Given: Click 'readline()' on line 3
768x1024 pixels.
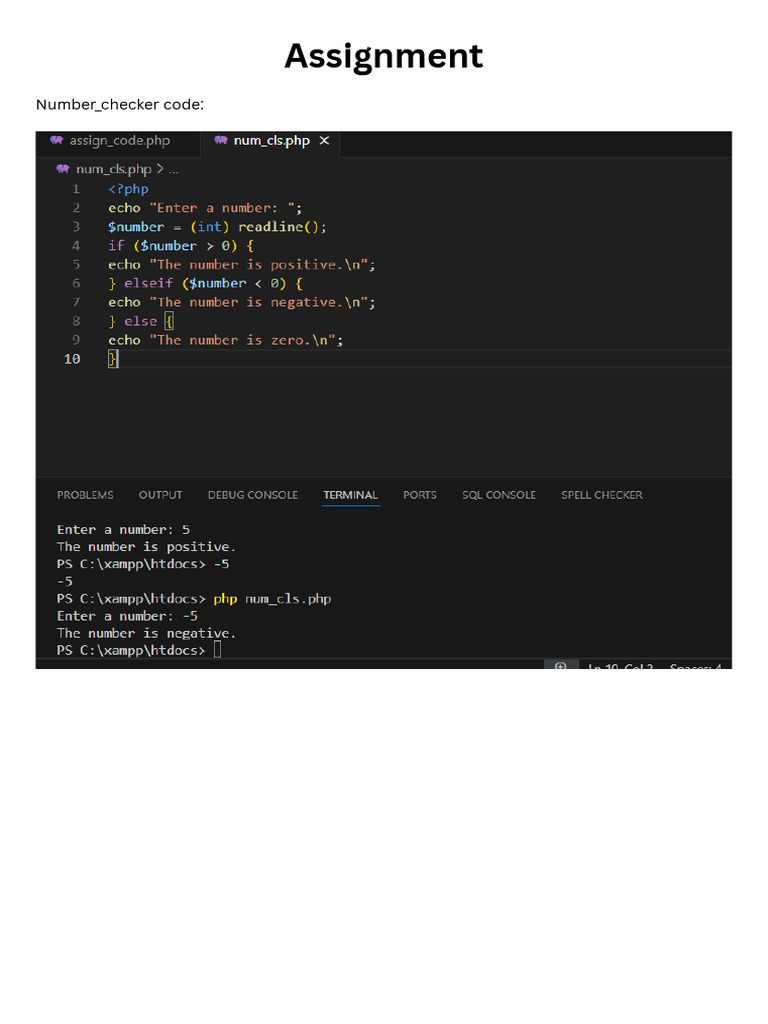Looking at the screenshot, I should click(278, 227).
